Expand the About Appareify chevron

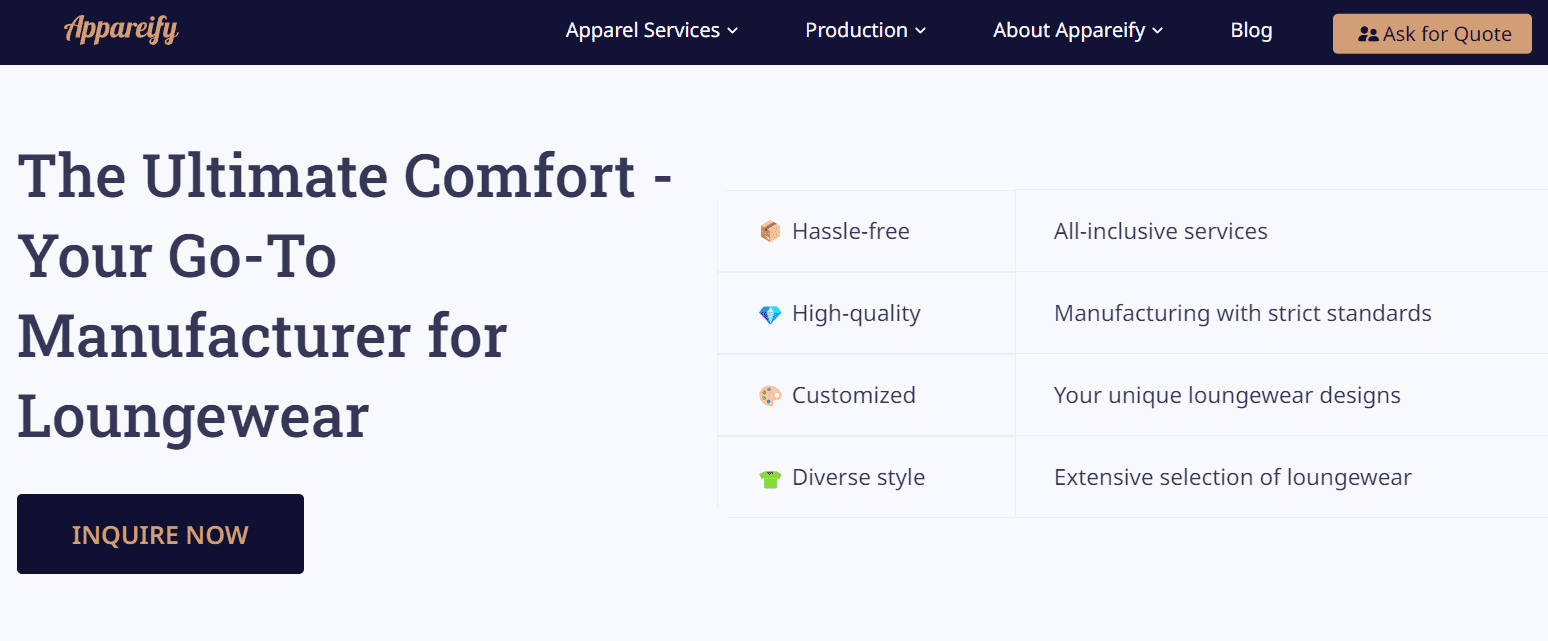click(x=1157, y=31)
